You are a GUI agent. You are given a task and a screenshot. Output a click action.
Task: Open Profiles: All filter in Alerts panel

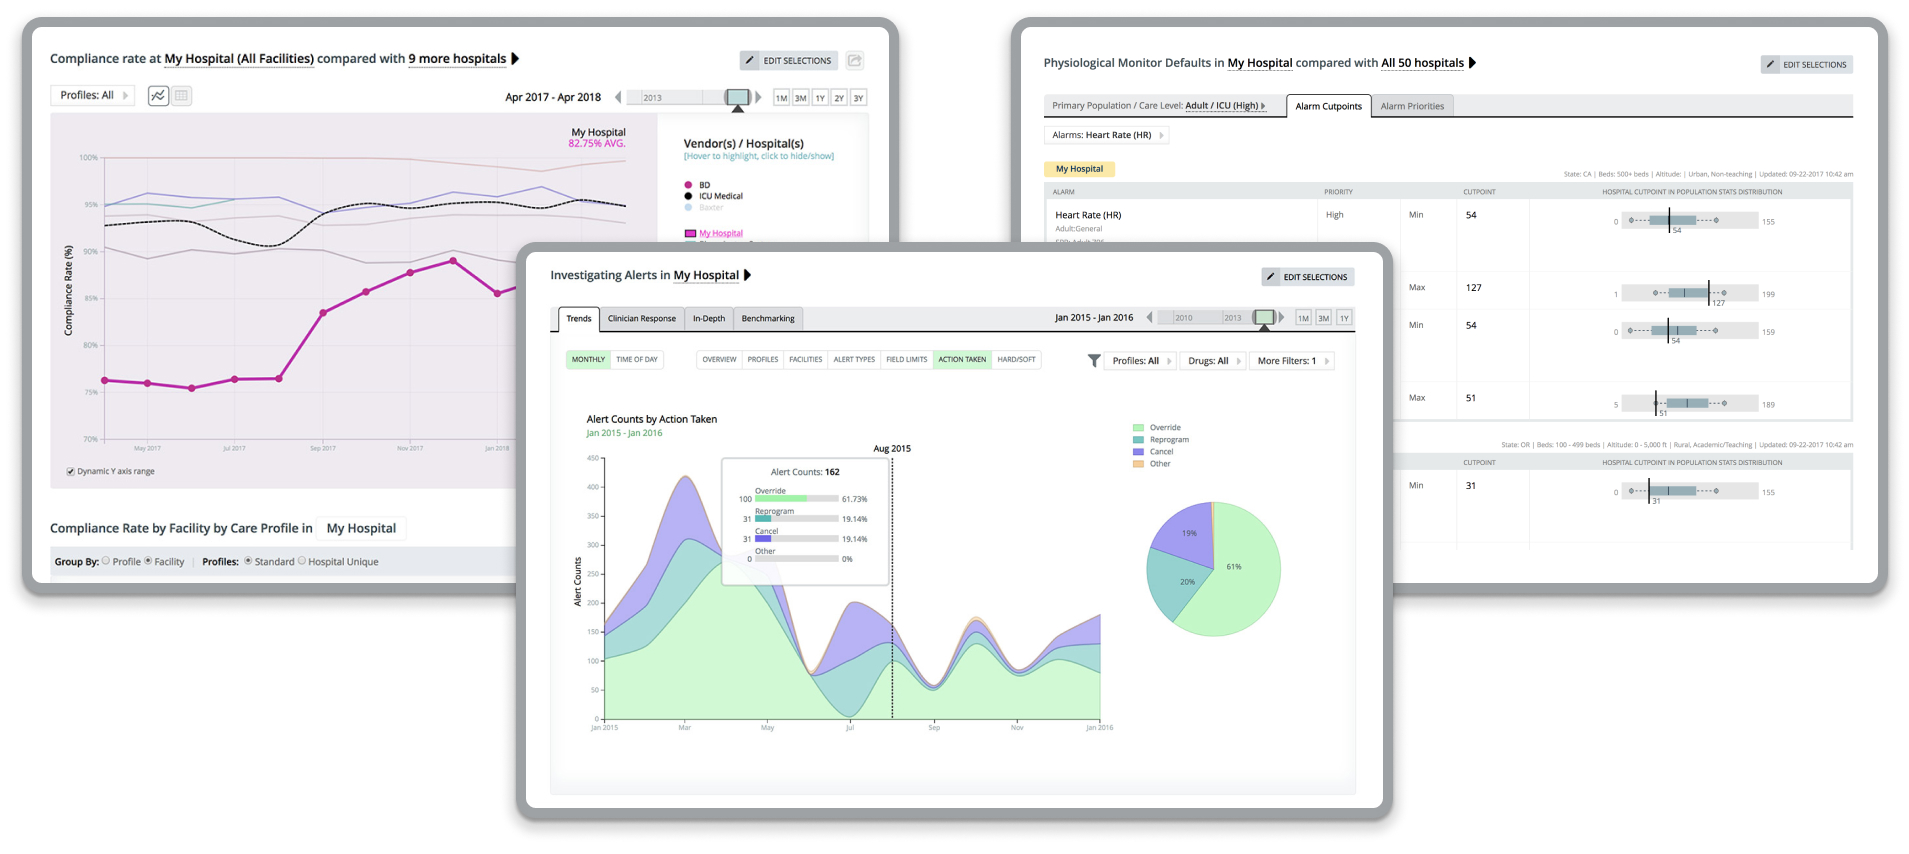point(1140,361)
